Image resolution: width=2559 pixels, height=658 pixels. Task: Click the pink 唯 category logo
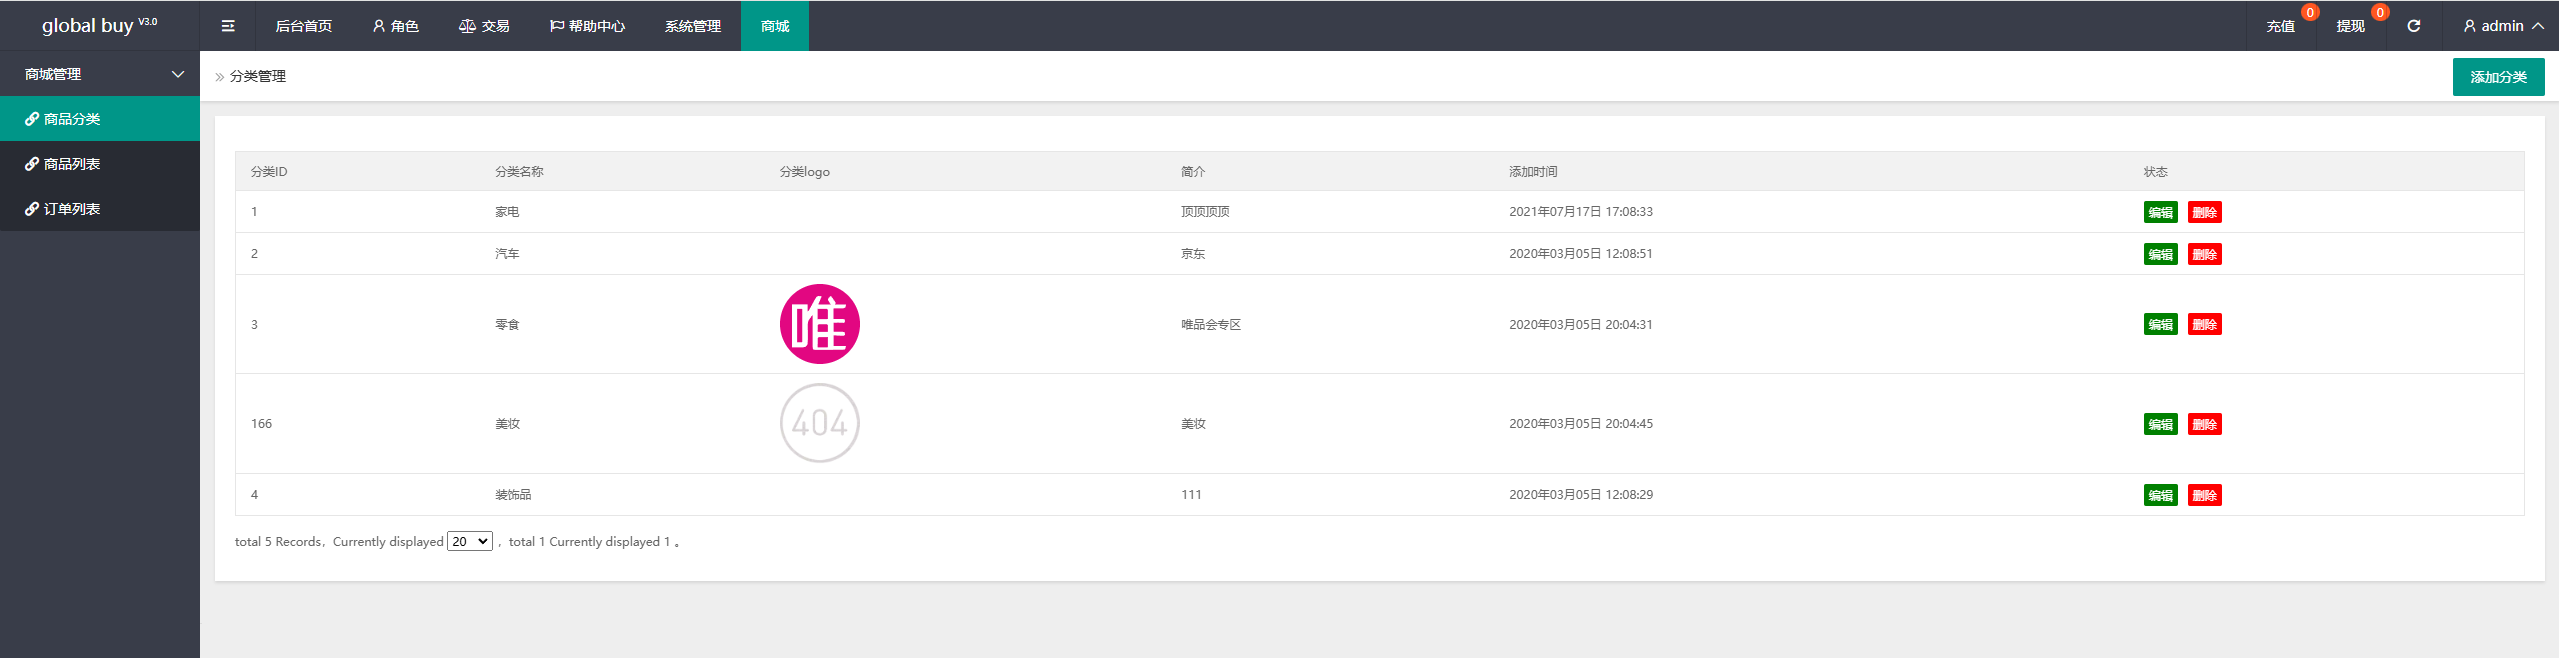pyautogui.click(x=819, y=324)
